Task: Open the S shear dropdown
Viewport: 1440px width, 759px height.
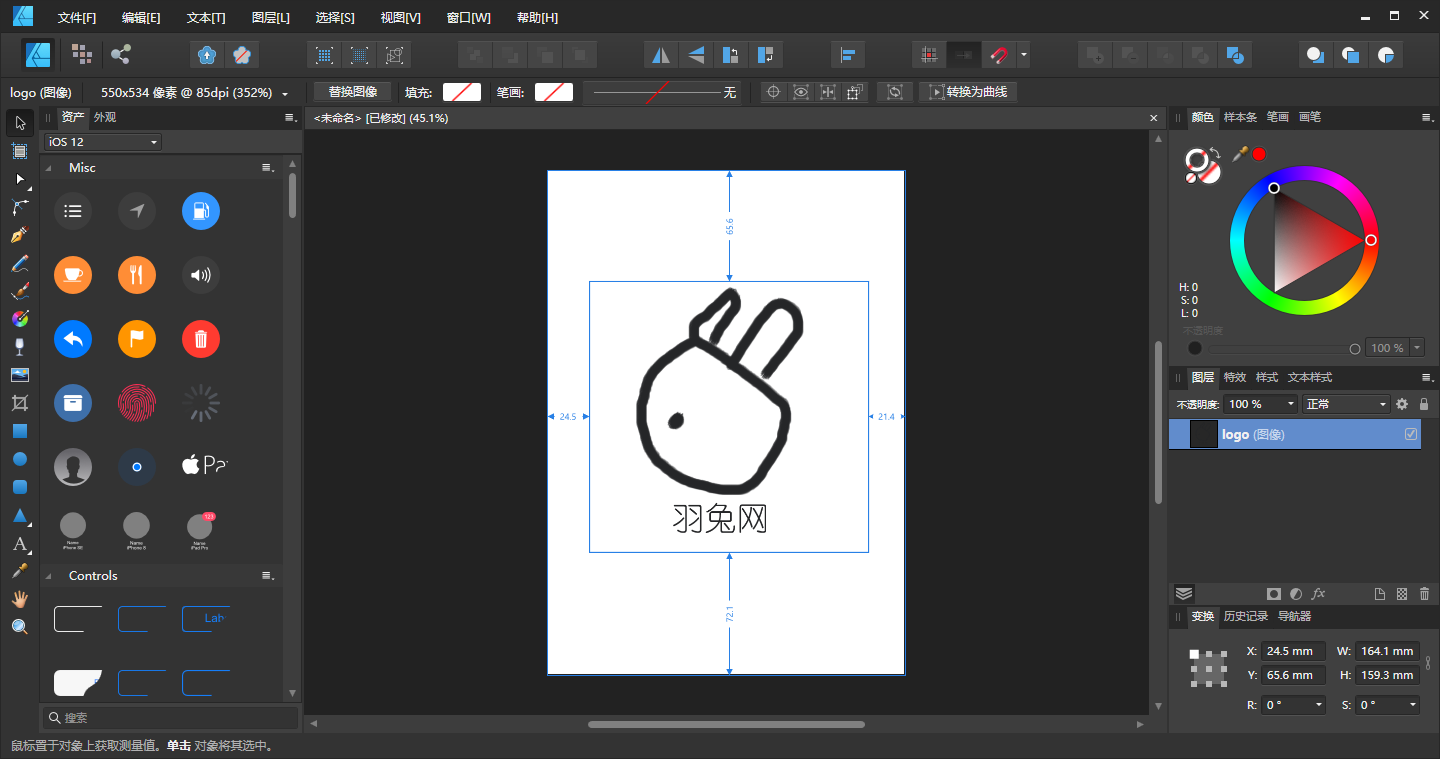Action: [x=1386, y=705]
